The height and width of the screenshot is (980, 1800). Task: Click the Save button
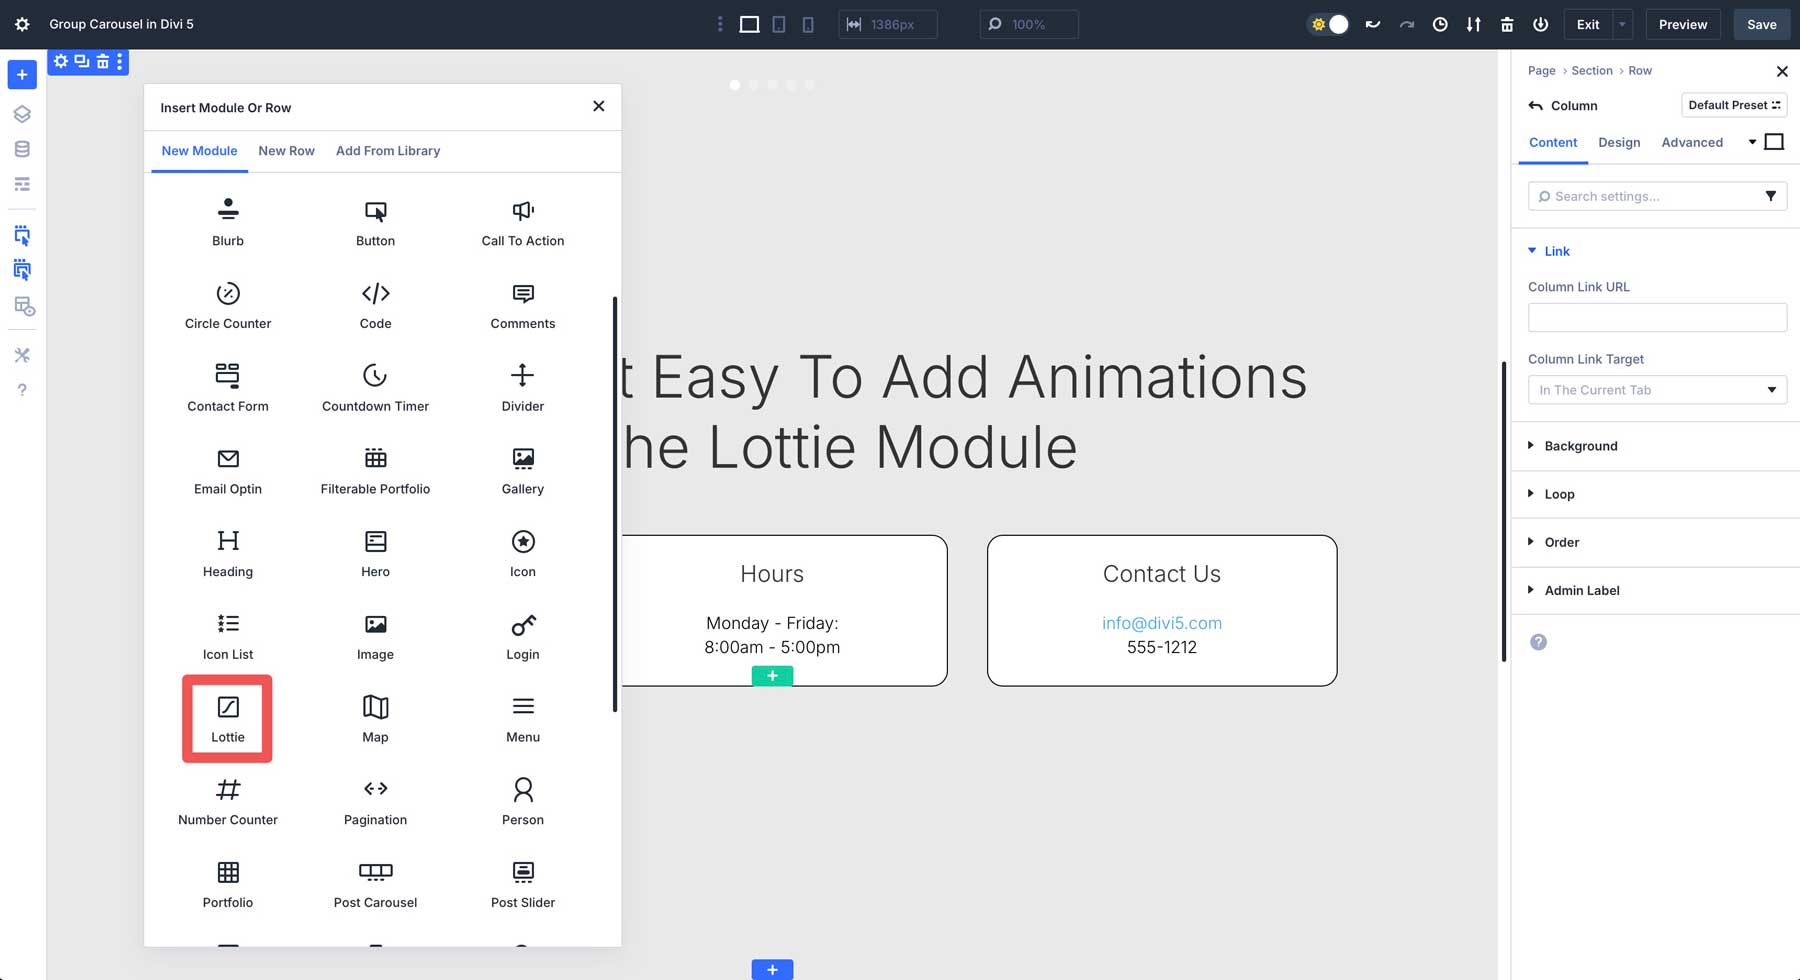point(1761,24)
